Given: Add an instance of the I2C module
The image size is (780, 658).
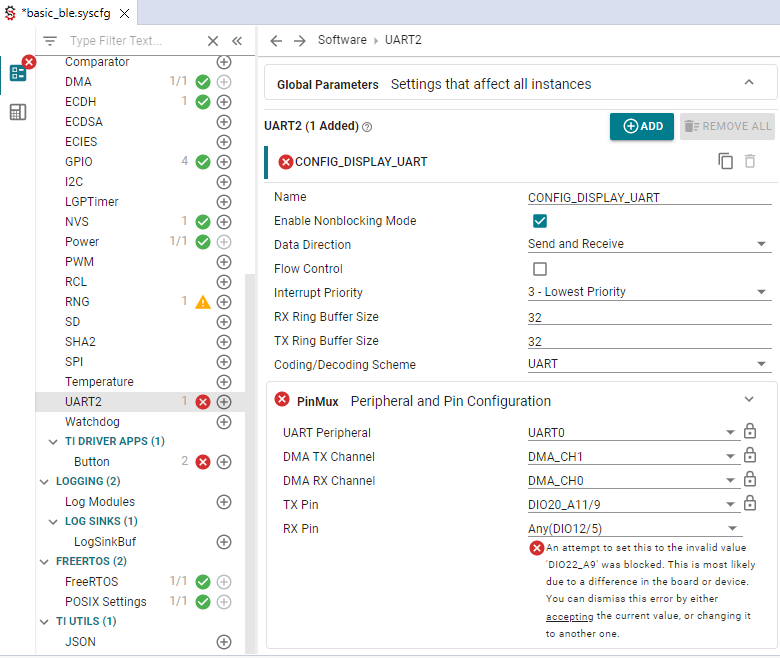Looking at the screenshot, I should pos(224,182).
